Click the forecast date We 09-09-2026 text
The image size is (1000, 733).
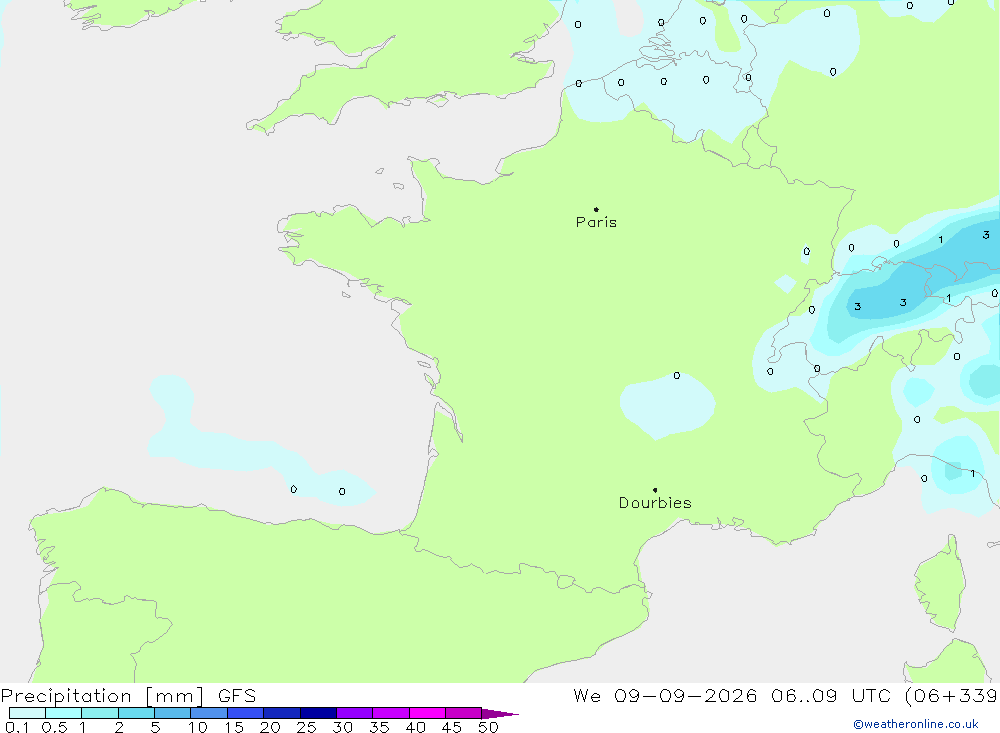(665, 695)
